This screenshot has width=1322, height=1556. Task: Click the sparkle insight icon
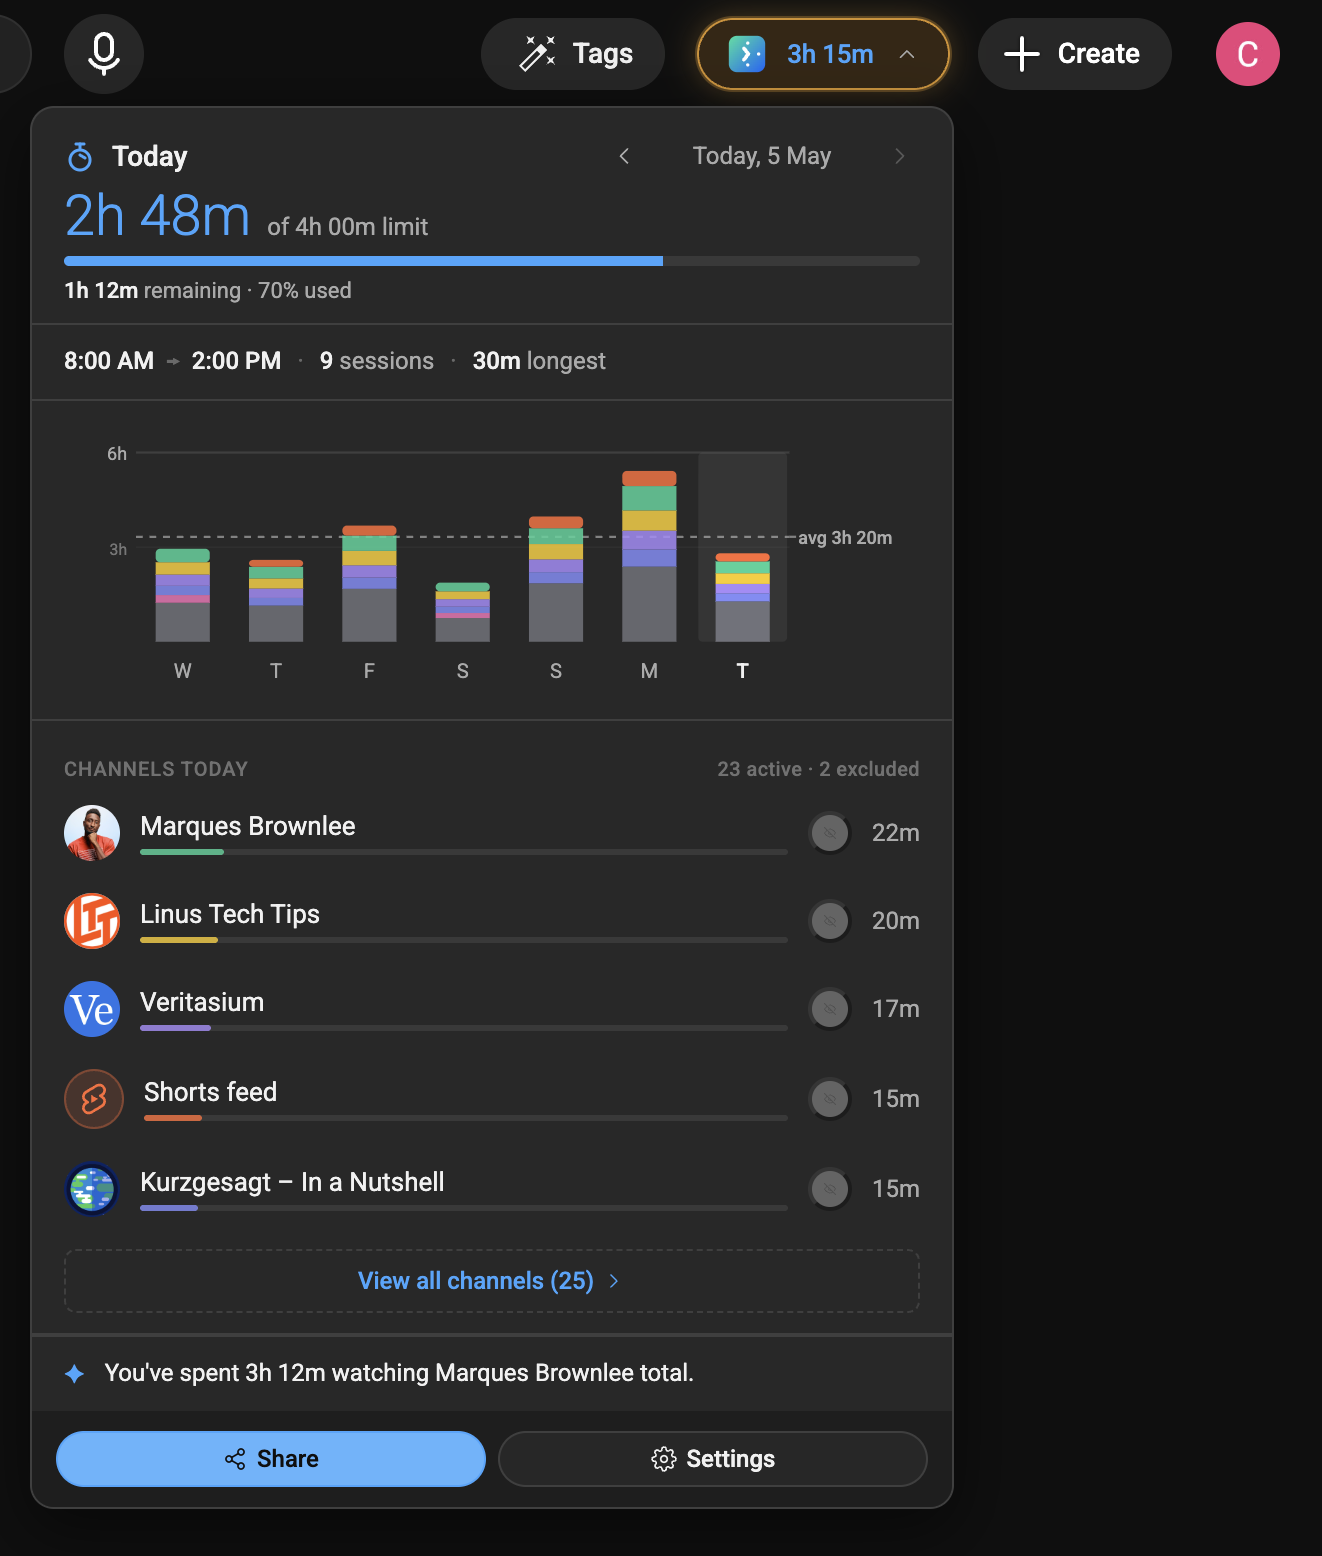tap(75, 1374)
